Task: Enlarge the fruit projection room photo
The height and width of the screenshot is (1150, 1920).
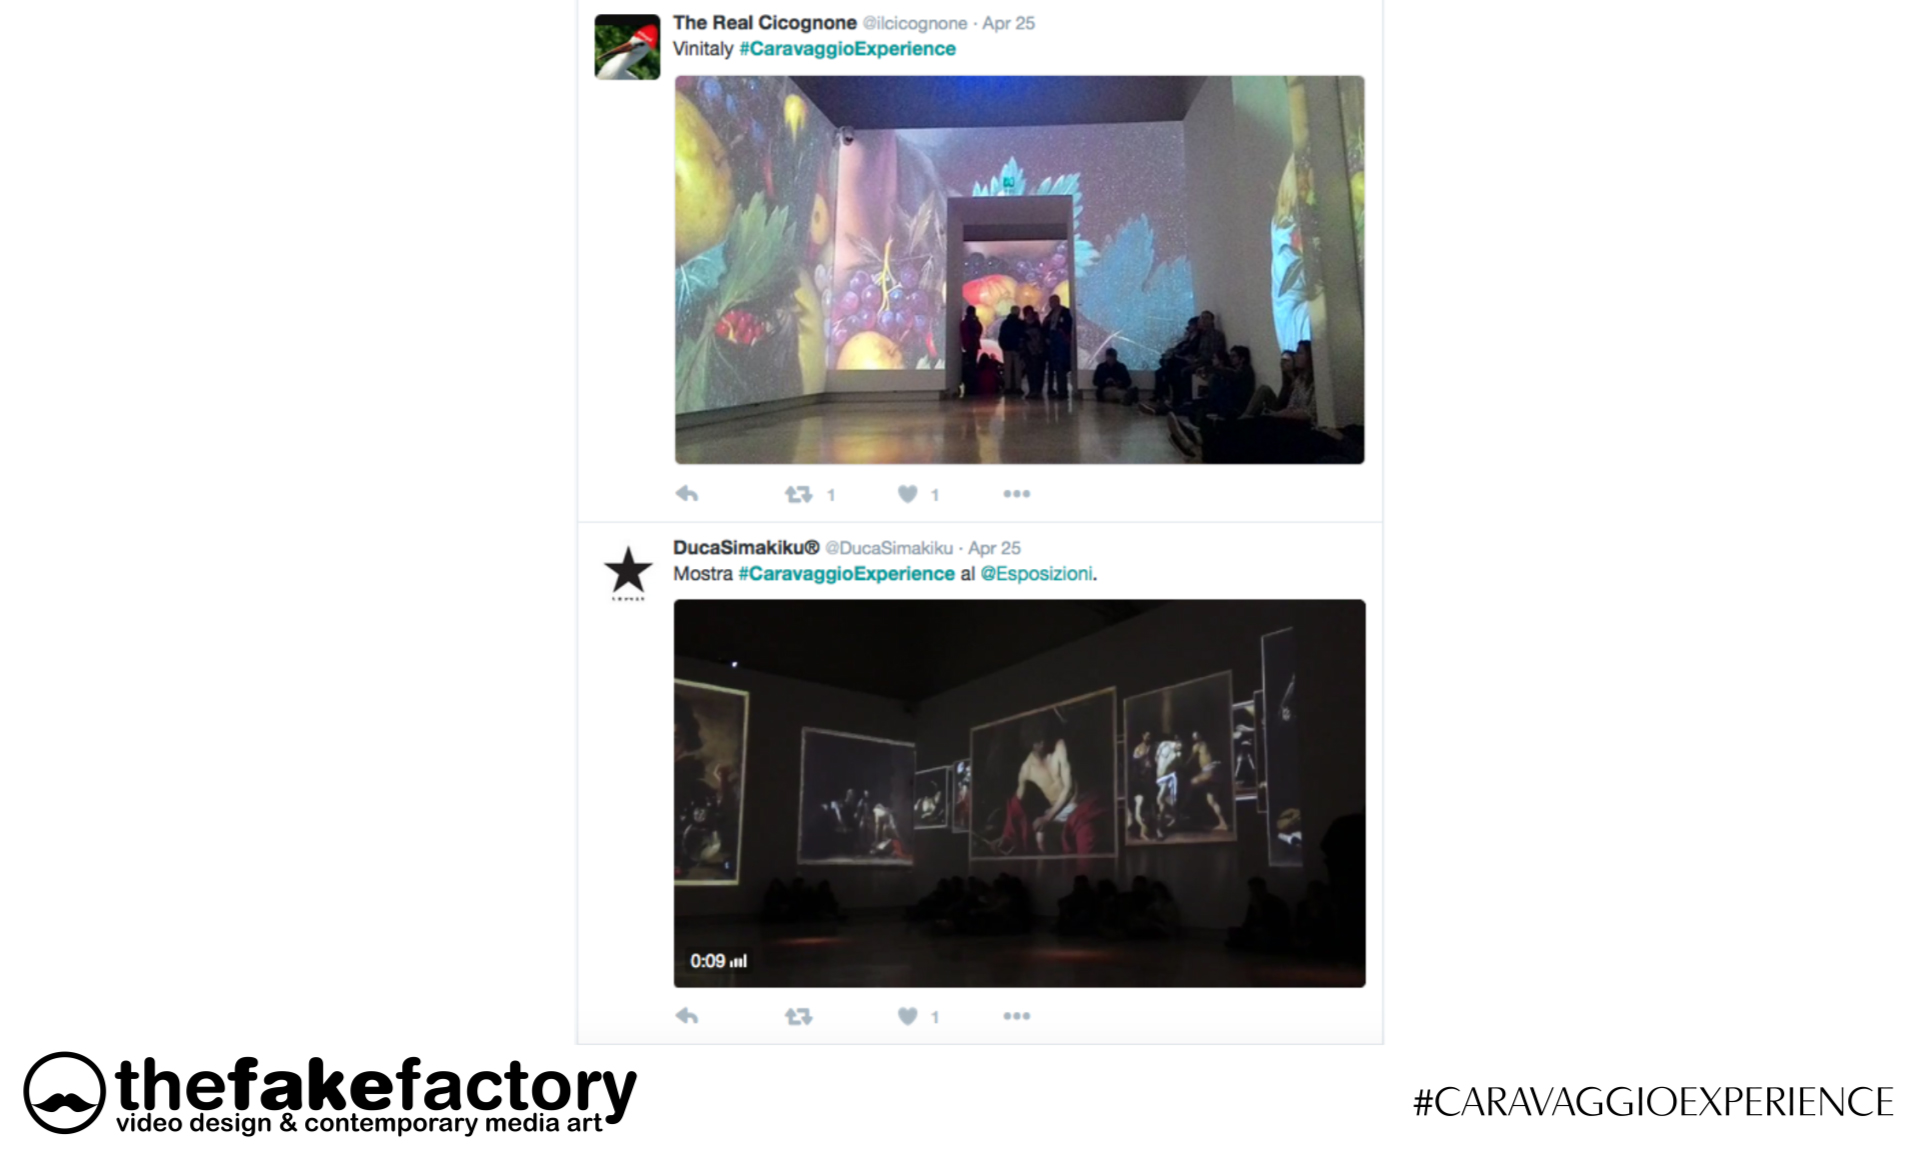Action: pyautogui.click(x=1019, y=270)
